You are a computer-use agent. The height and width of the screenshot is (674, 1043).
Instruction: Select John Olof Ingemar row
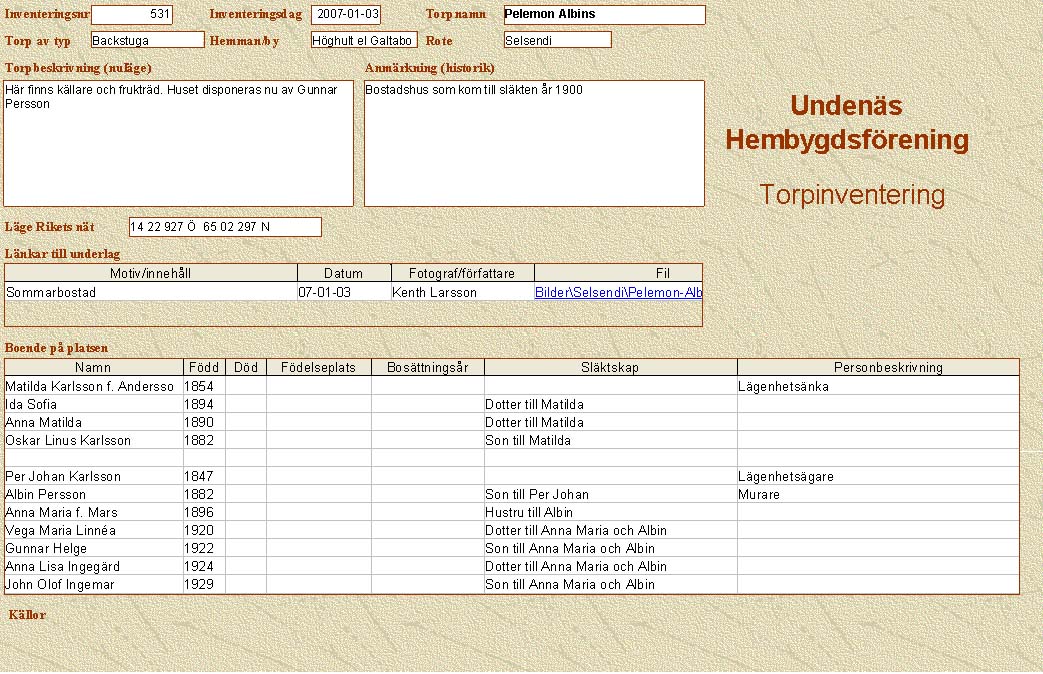pyautogui.click(x=93, y=584)
